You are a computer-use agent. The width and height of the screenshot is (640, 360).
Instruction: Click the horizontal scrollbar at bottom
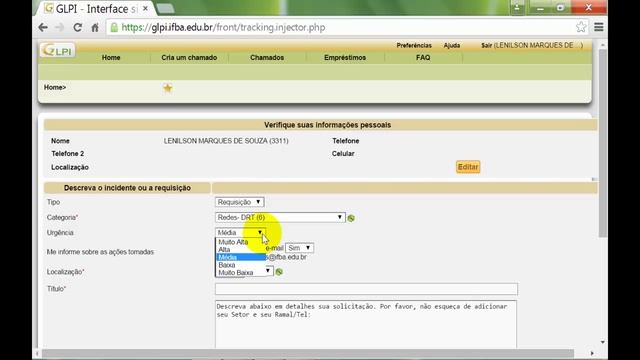pyautogui.click(x=308, y=353)
